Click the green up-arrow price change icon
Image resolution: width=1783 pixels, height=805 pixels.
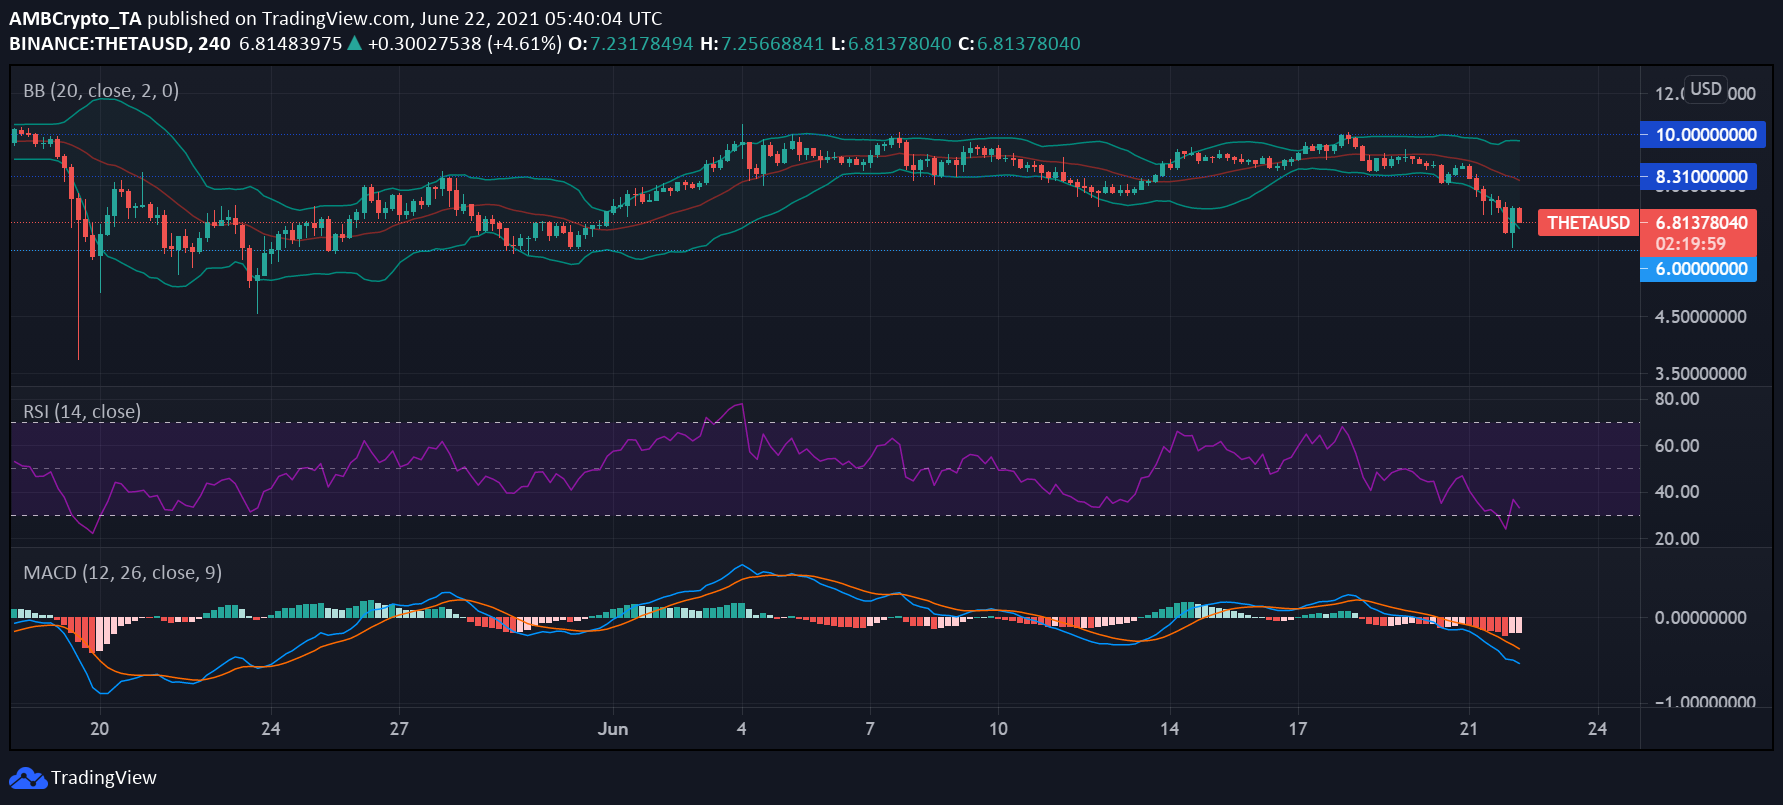354,43
